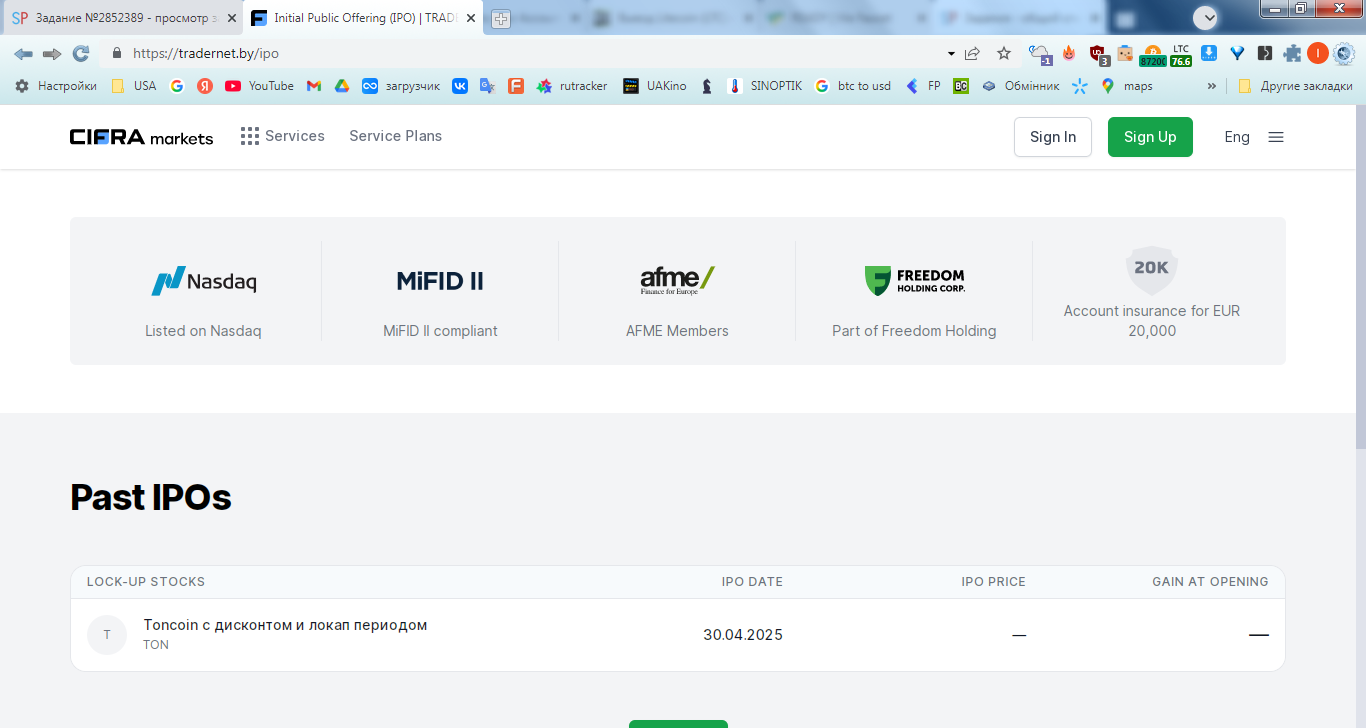The width and height of the screenshot is (1366, 728).
Task: Click the TON ticker label
Action: (x=156, y=645)
